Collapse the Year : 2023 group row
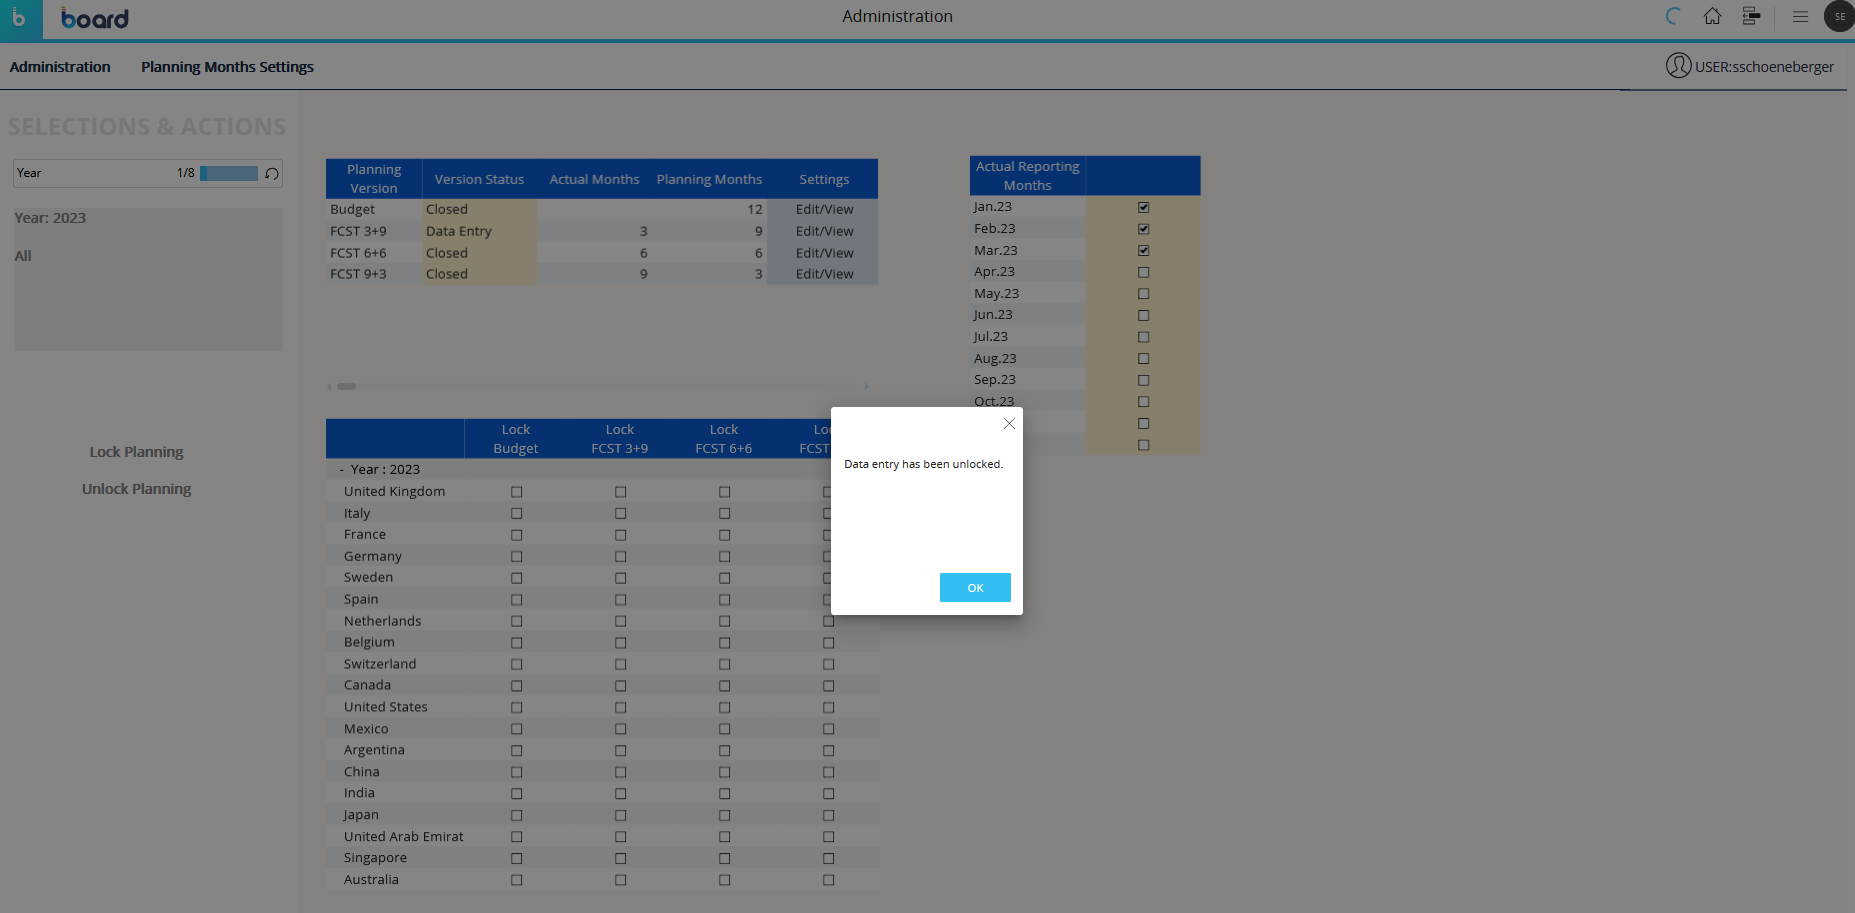 point(342,470)
